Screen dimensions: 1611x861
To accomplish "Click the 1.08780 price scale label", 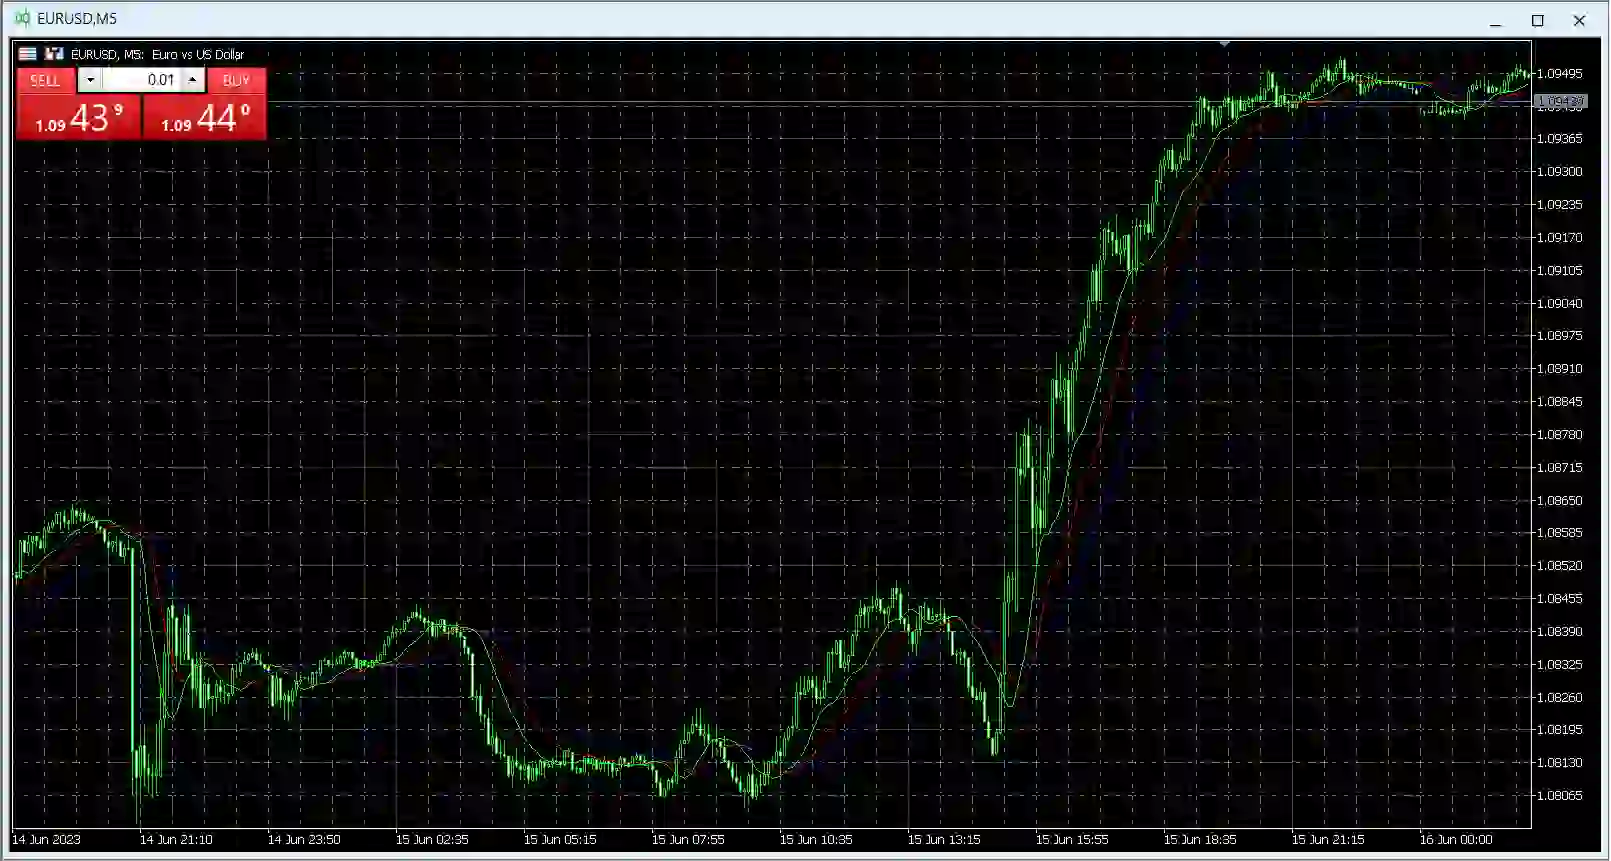I will click(1560, 434).
